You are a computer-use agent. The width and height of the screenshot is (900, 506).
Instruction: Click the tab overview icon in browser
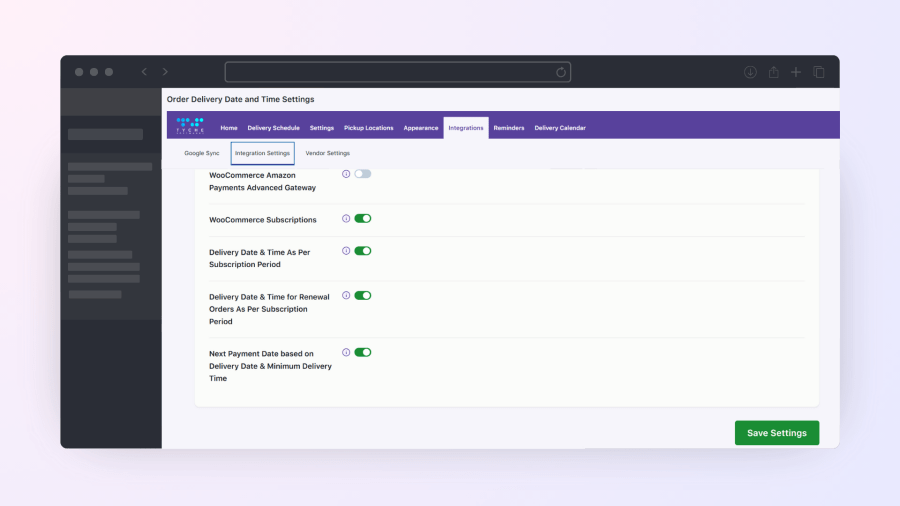pyautogui.click(x=819, y=72)
